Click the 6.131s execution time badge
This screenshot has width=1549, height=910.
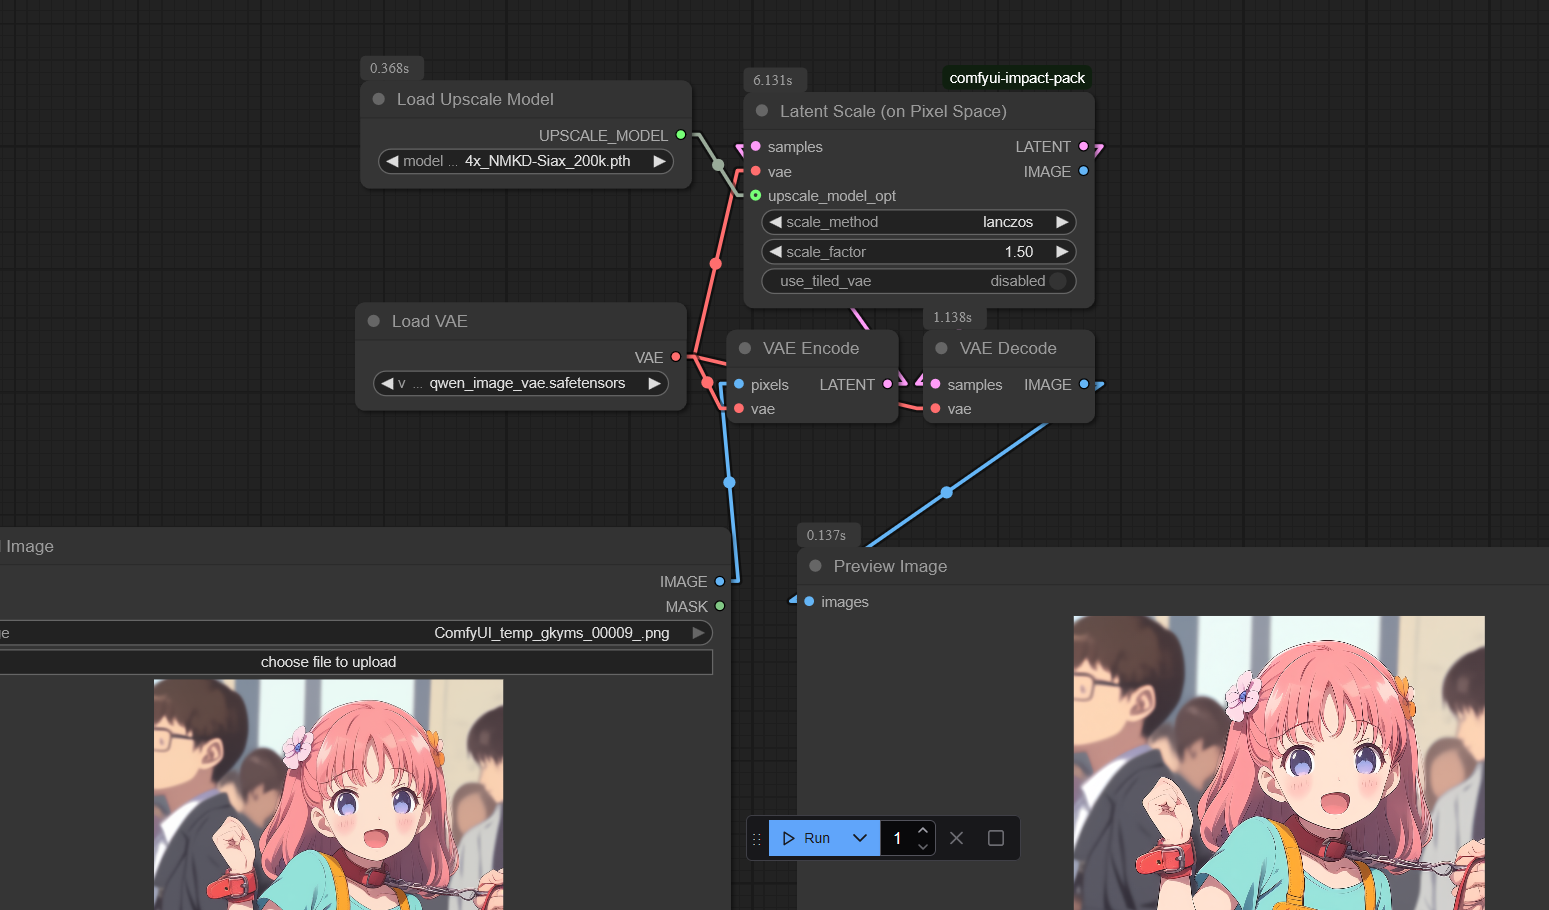(773, 80)
